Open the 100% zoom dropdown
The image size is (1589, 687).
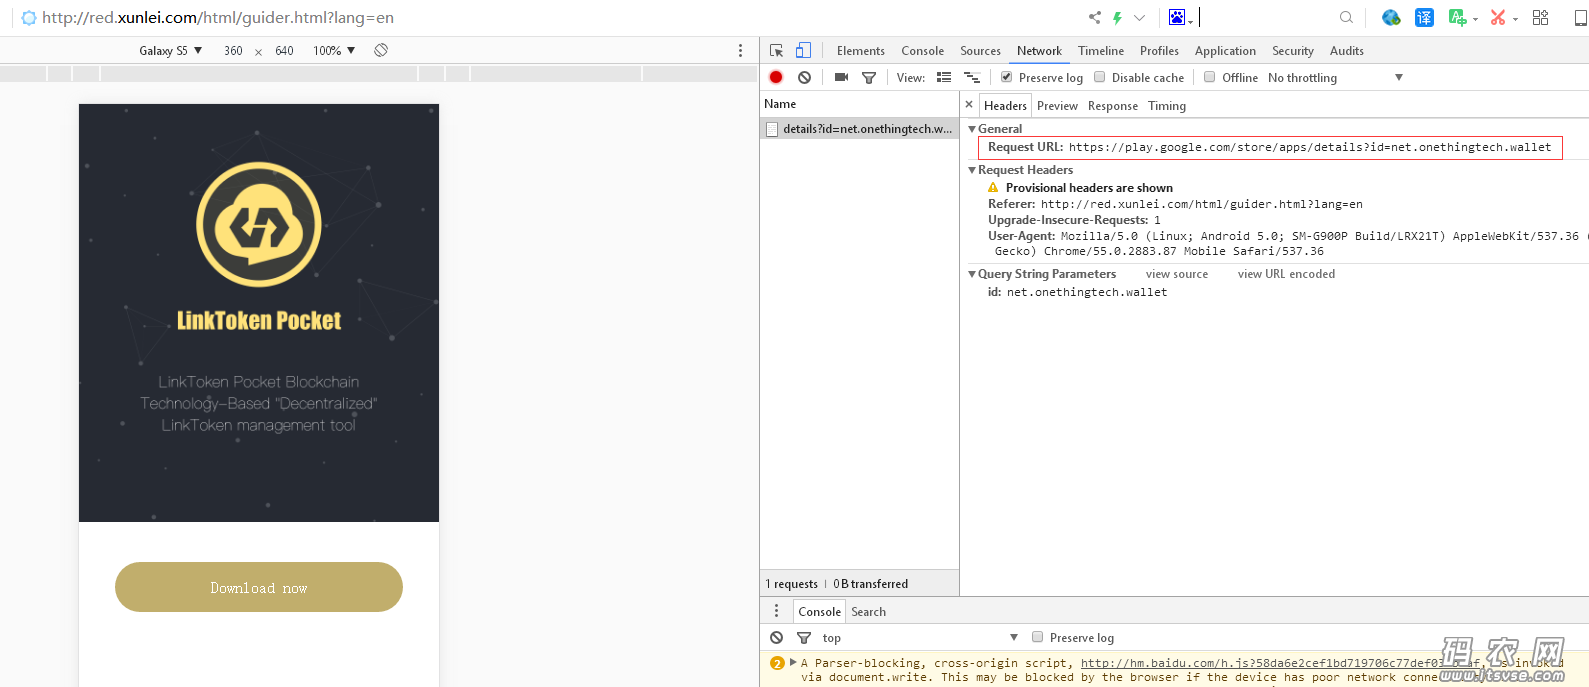[x=334, y=50]
